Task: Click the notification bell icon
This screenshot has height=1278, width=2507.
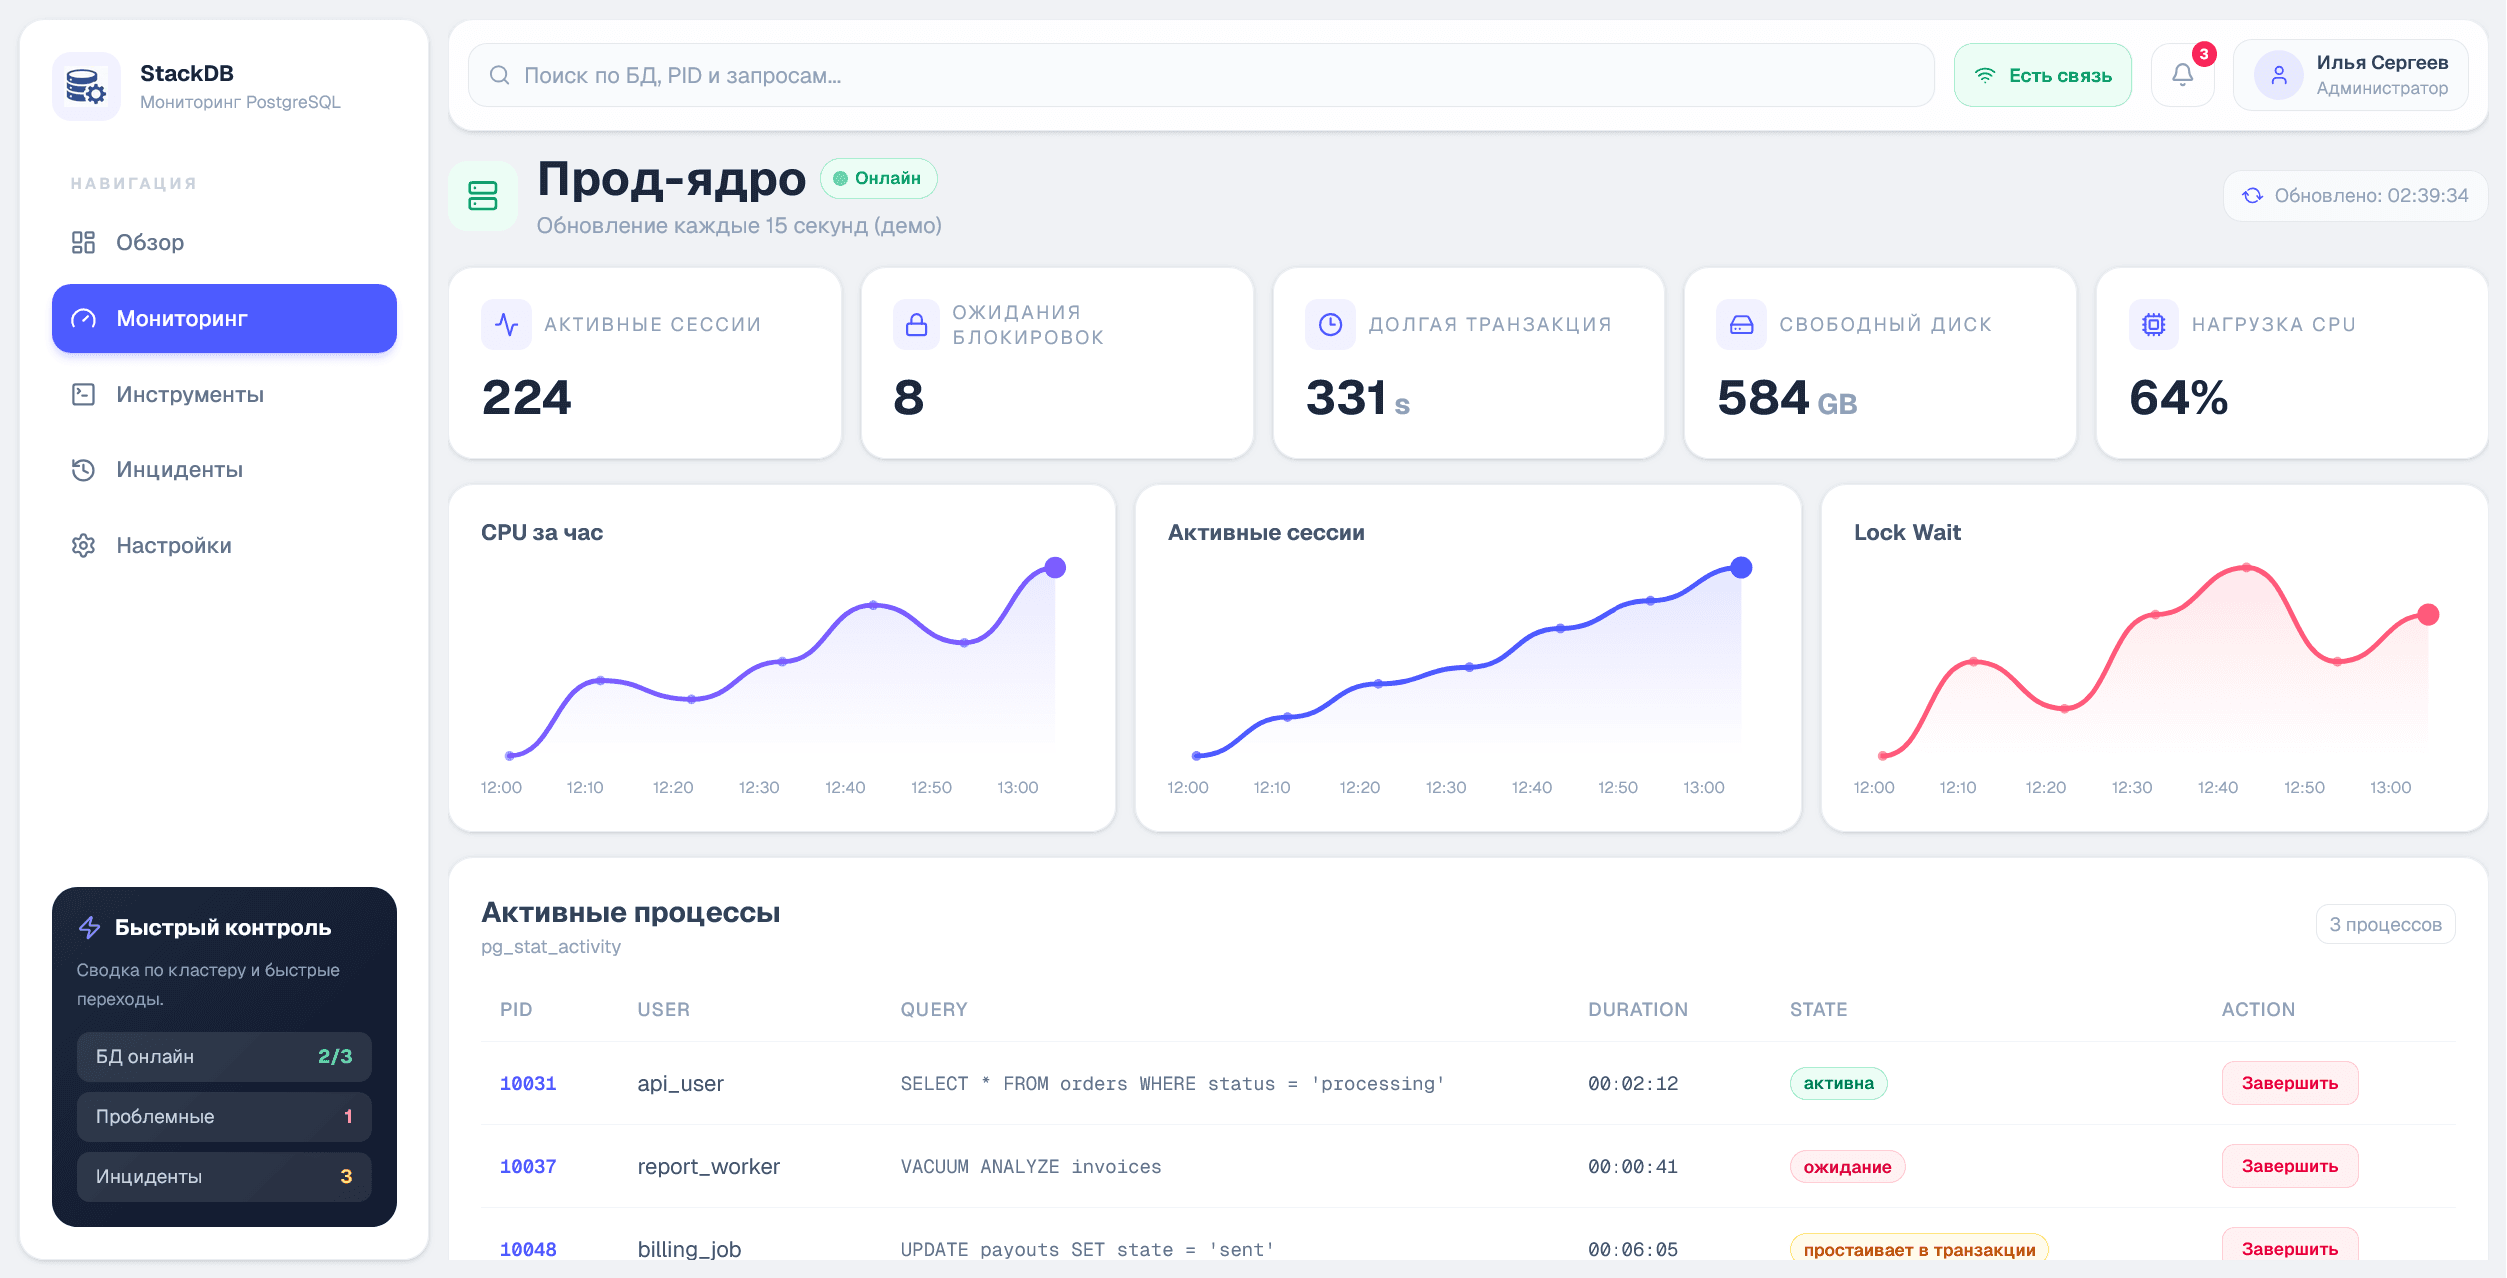Action: pyautogui.click(x=2182, y=74)
